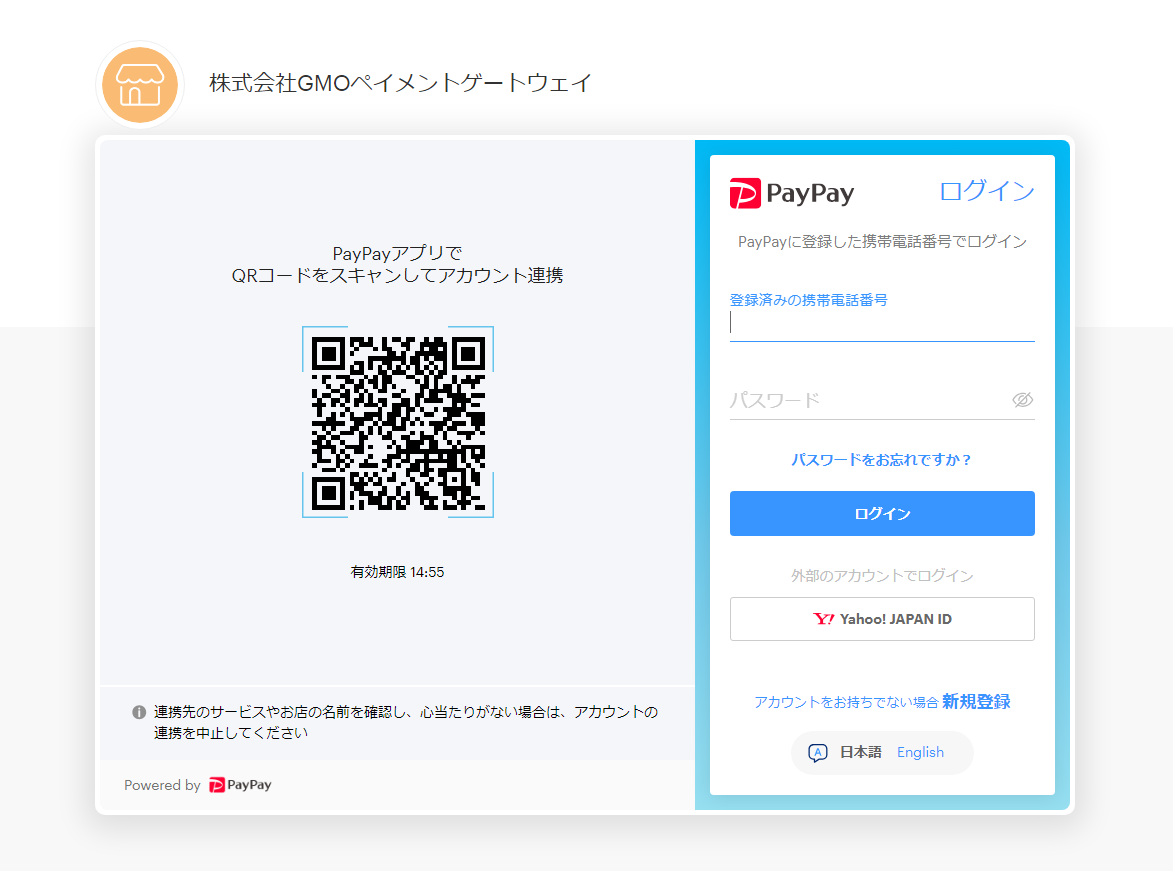This screenshot has height=871, width=1173.
Task: Click the merchant store icon for GMOペイメントゲートウェイ
Action: pos(139,85)
